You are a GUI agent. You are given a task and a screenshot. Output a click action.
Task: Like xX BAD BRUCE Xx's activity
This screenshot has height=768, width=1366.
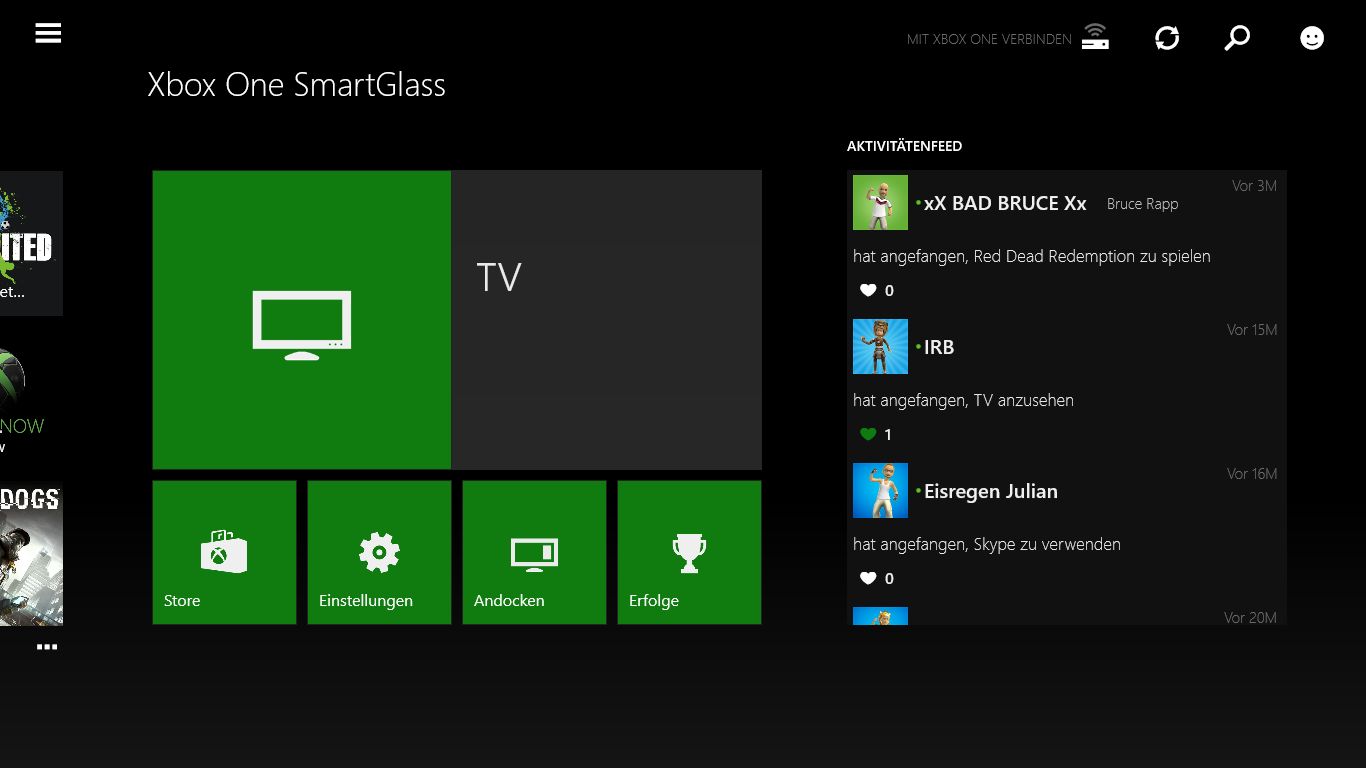tap(868, 290)
